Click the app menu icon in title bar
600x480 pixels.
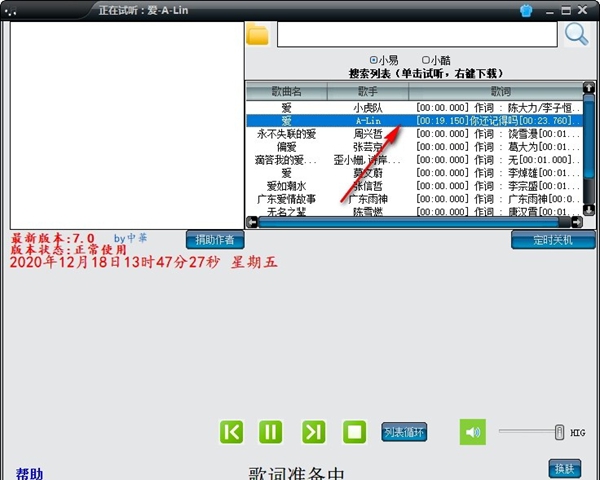point(10,11)
